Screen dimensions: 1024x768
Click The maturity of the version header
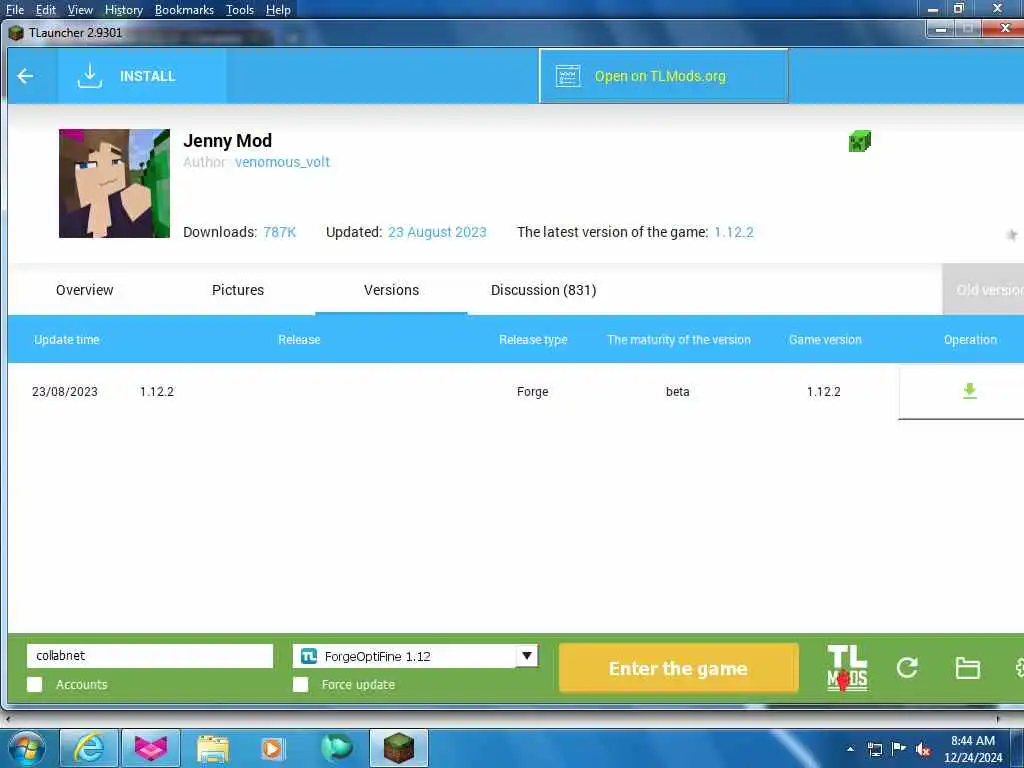(x=679, y=340)
